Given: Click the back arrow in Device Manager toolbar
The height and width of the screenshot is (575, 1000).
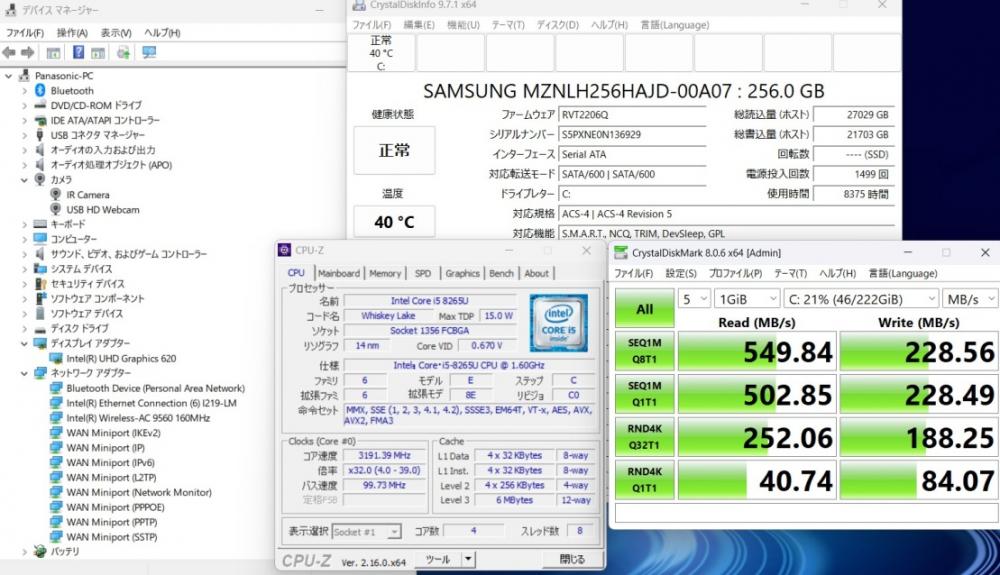Looking at the screenshot, I should click(x=9, y=52).
